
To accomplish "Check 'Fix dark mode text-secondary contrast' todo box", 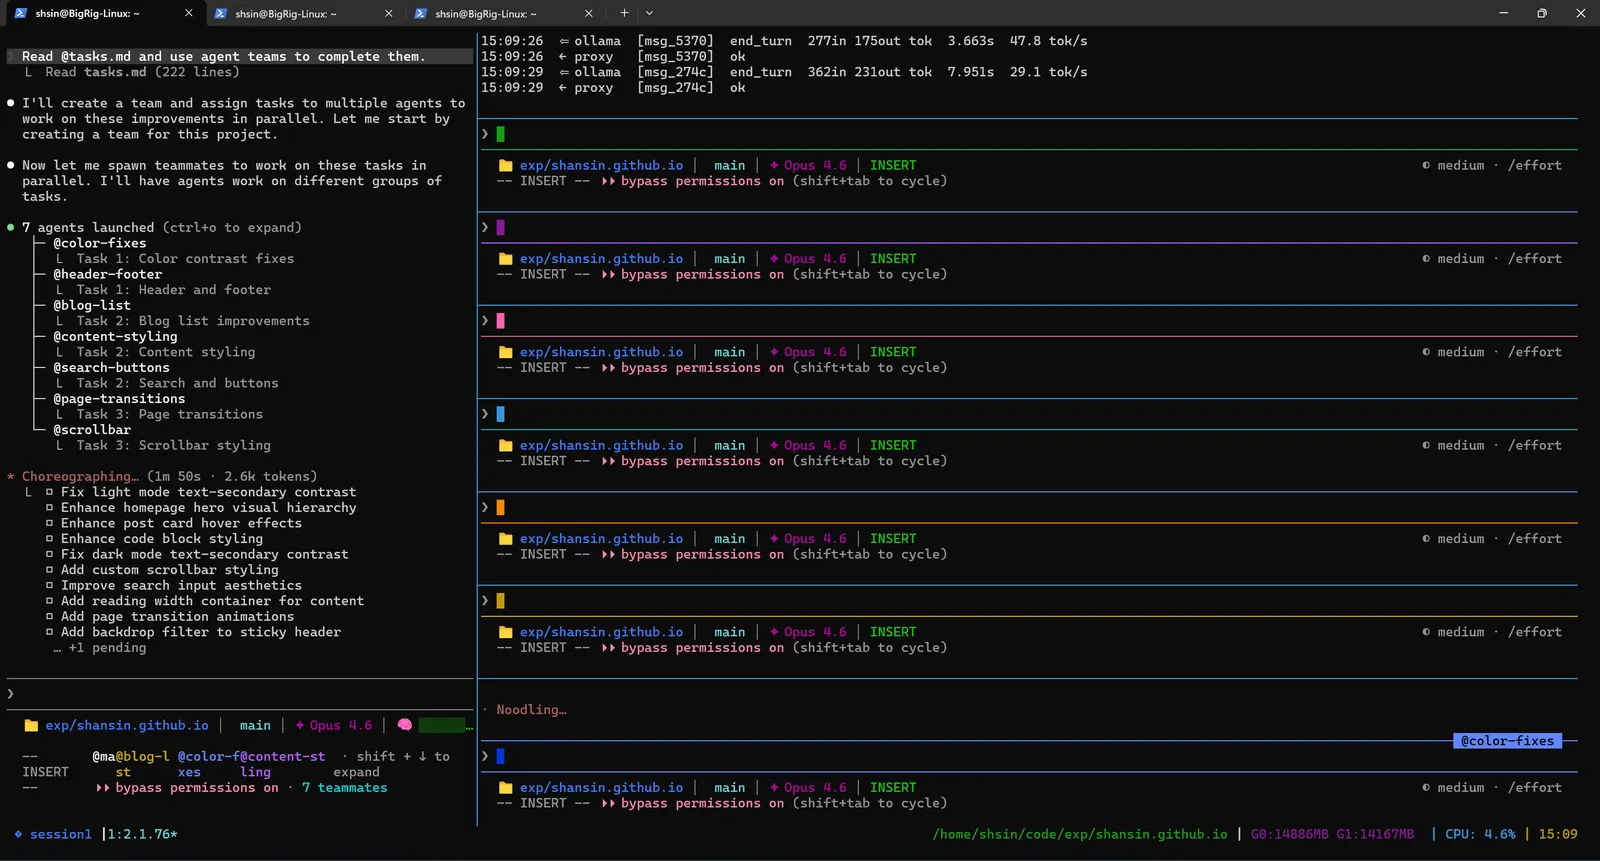I will point(50,554).
